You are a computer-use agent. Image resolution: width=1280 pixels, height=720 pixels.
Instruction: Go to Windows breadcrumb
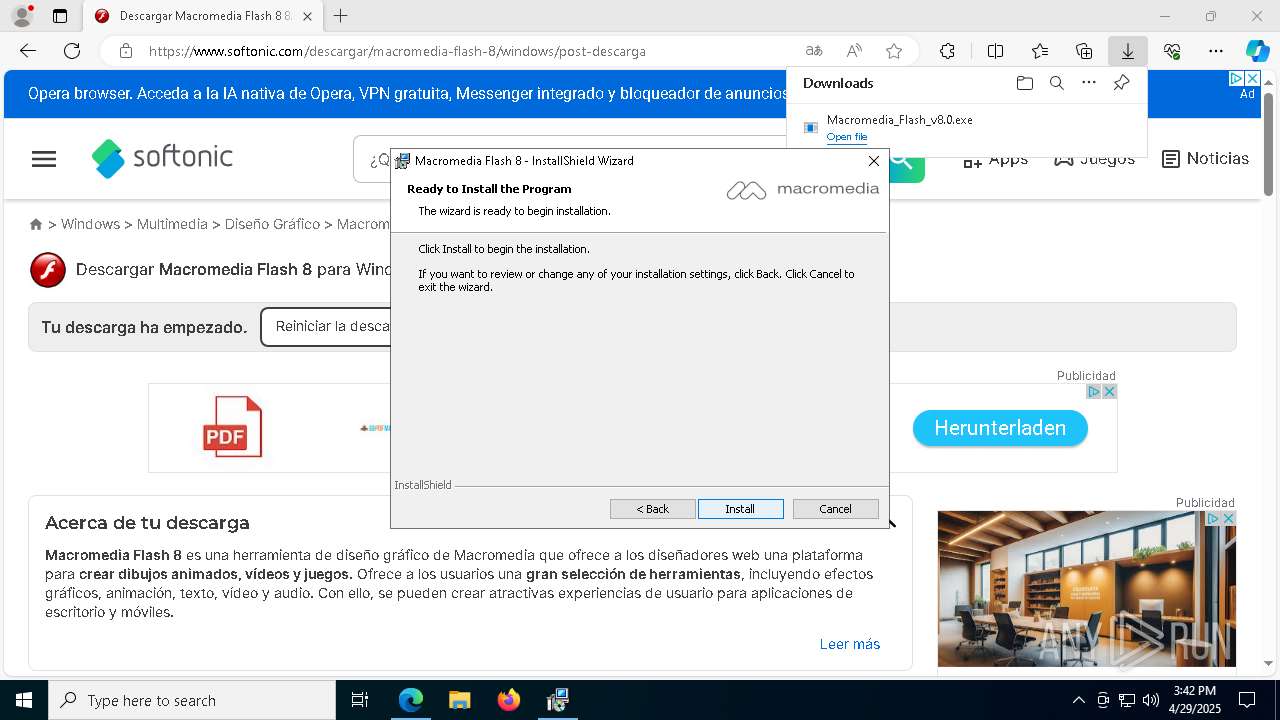tap(90, 224)
